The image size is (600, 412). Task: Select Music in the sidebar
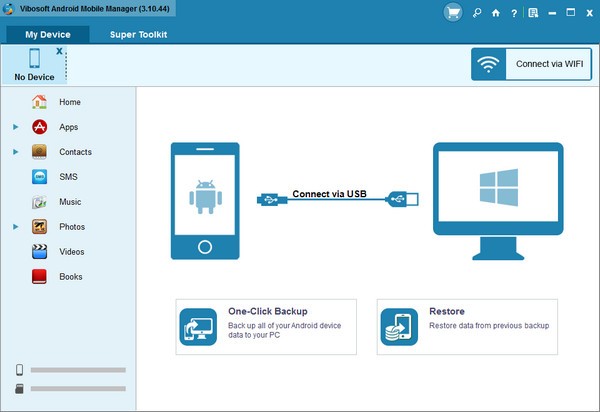70,202
